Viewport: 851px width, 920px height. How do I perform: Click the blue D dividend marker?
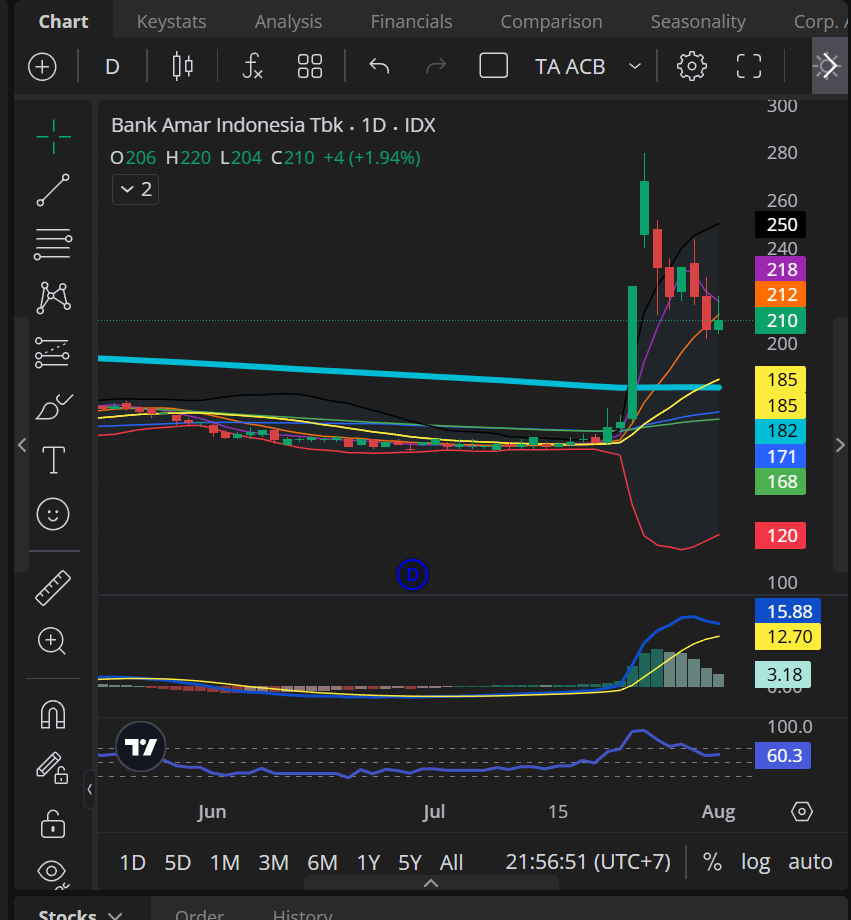pos(412,575)
